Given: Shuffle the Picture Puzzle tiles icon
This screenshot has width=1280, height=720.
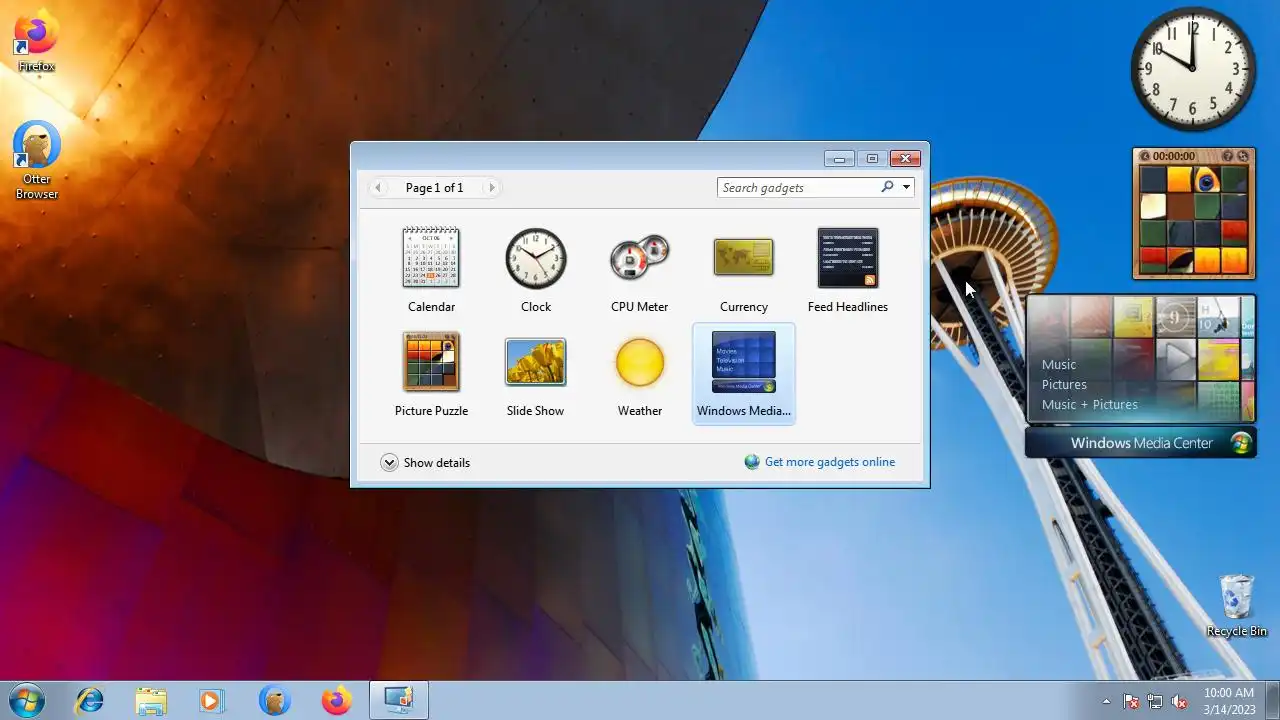Looking at the screenshot, I should (1243, 156).
